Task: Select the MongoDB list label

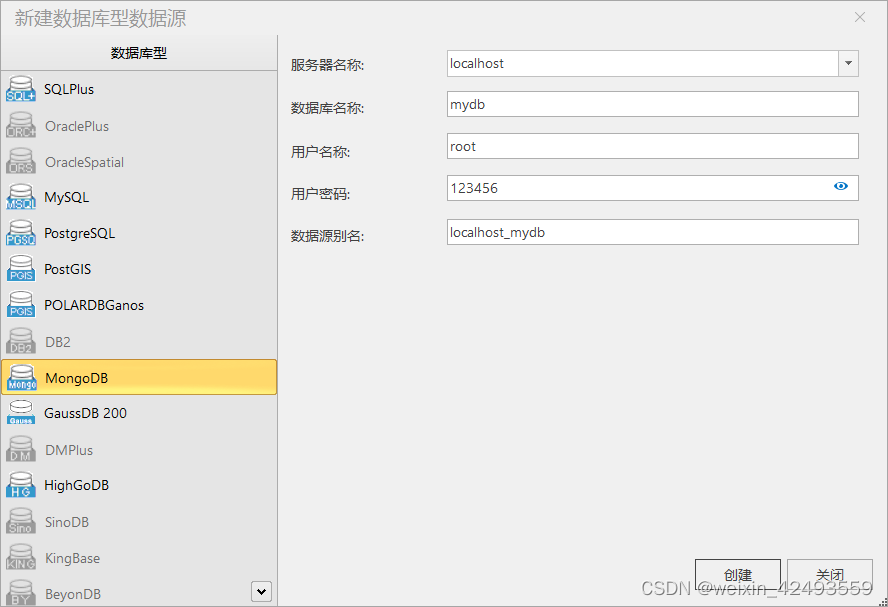Action: point(76,378)
